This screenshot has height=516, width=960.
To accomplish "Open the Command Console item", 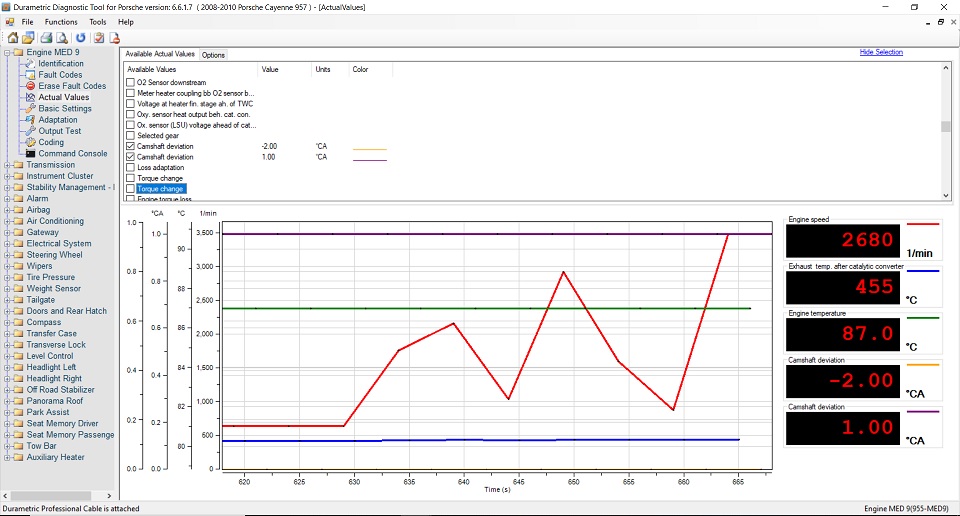I will pyautogui.click(x=72, y=154).
